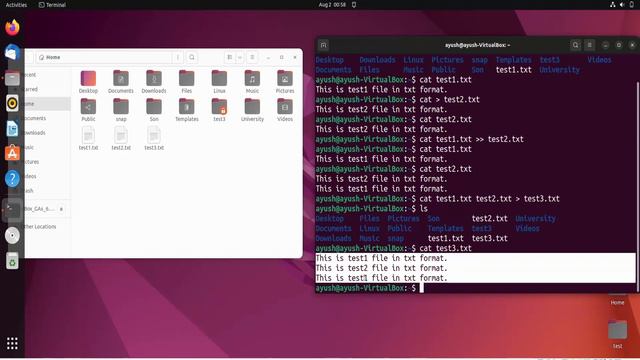Open the network icon in top bar
This screenshot has width=640, height=360.
[x=613, y=5]
